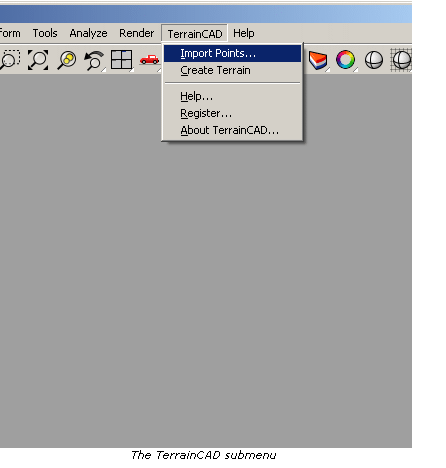Open the rainbow color wheel tool

[x=345, y=60]
